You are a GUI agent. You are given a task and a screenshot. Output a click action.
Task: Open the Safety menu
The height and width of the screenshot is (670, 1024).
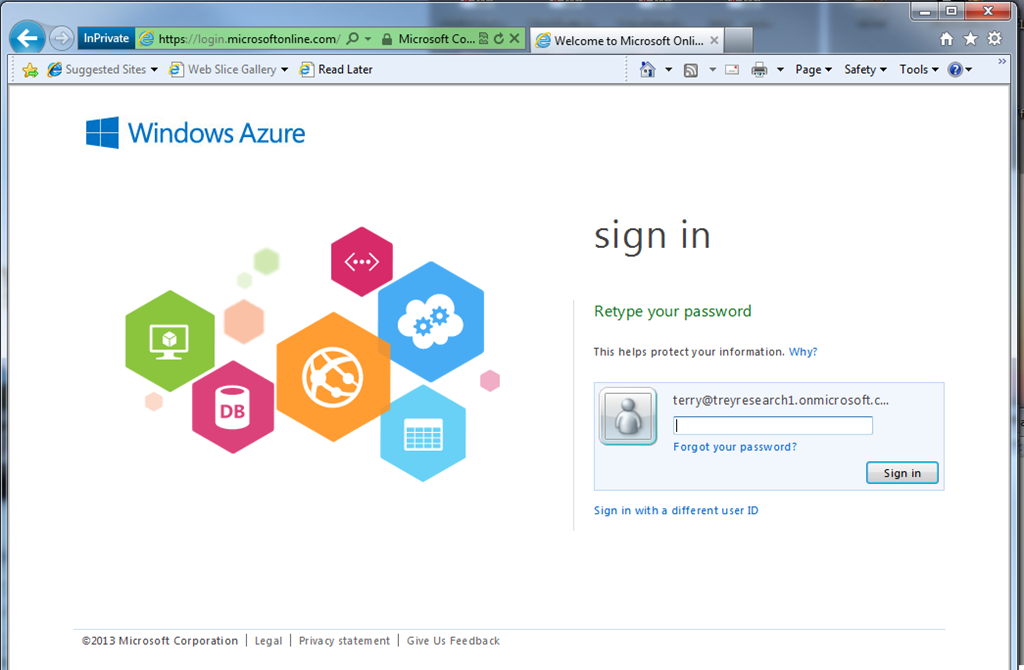pos(865,69)
